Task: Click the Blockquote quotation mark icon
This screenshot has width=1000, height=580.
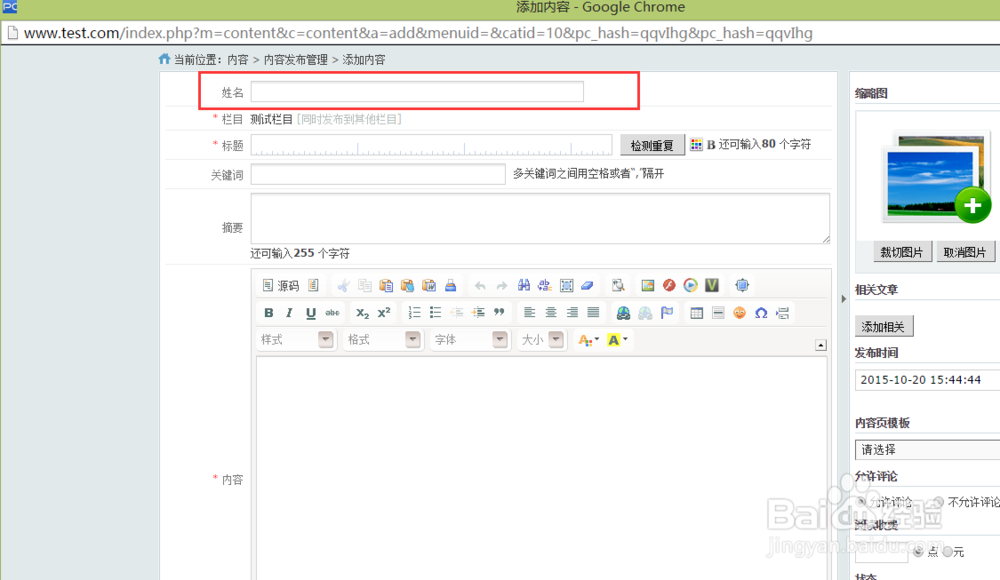Action: [499, 313]
